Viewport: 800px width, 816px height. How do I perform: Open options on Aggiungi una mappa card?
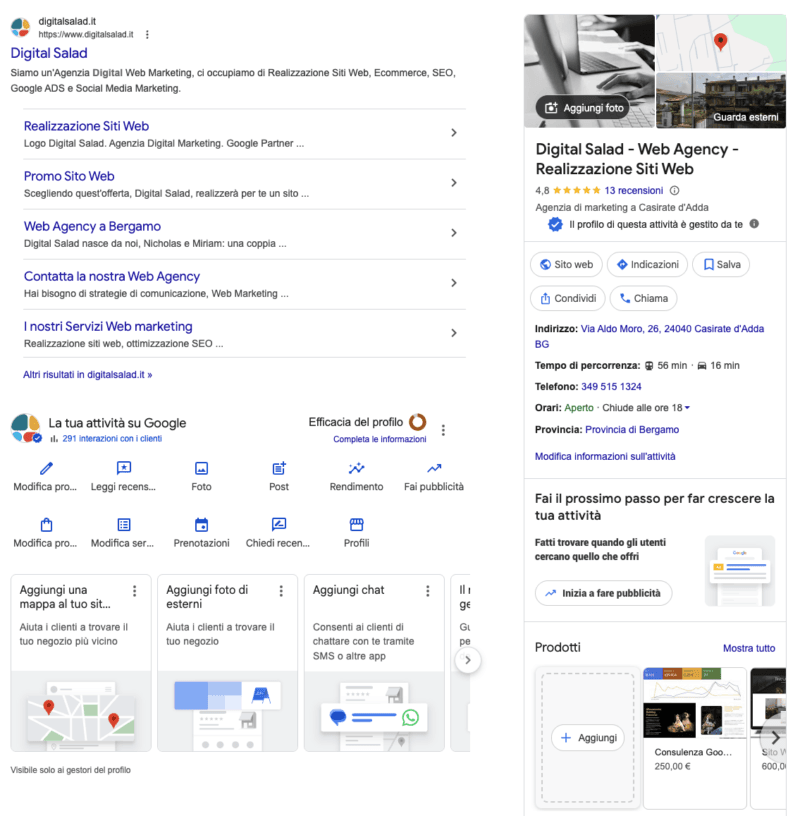134,591
